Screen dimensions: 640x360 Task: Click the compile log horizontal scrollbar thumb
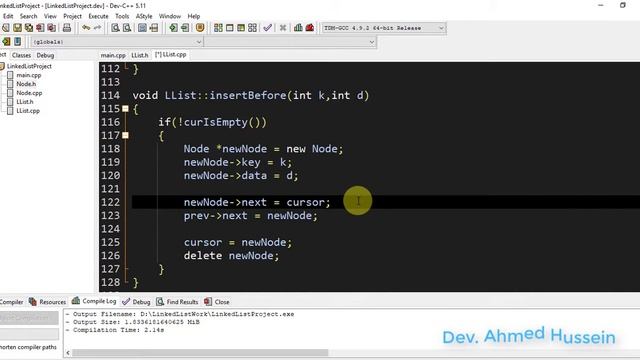[200, 353]
